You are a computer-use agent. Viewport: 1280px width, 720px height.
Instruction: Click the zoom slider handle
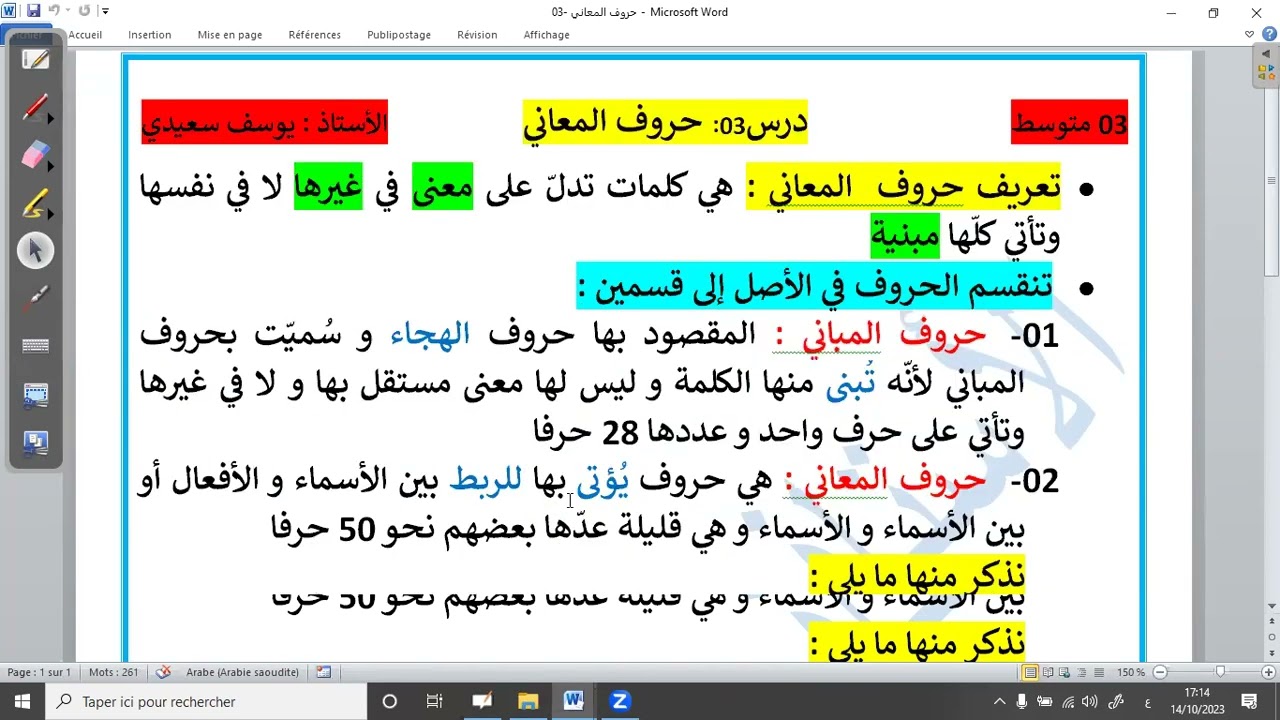coord(1220,672)
